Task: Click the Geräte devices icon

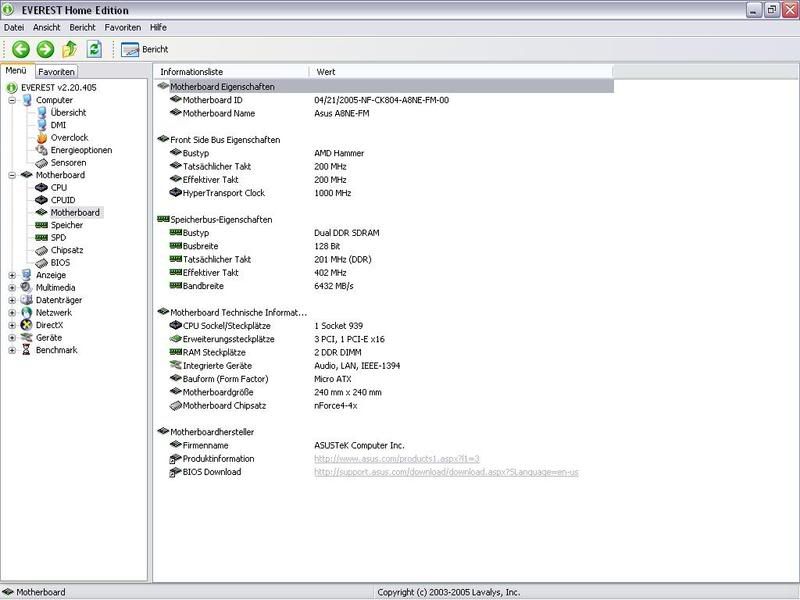Action: (27, 338)
